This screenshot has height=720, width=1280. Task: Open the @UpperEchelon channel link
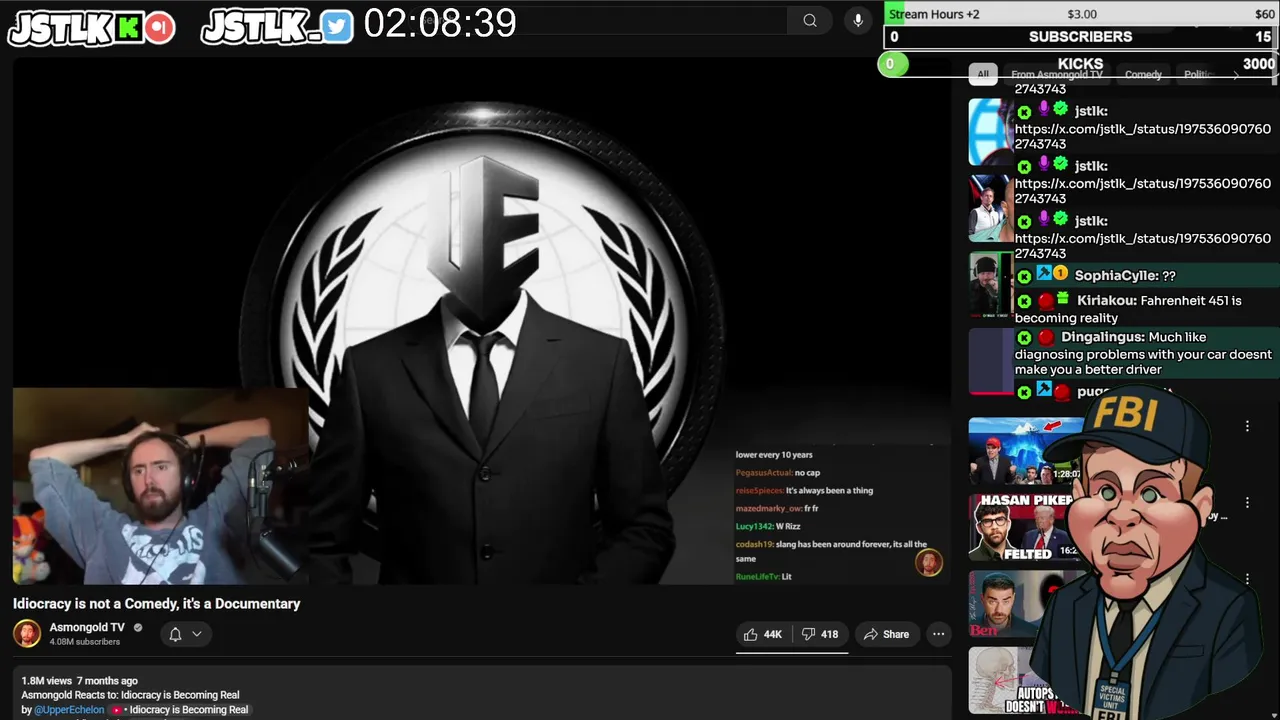tap(69, 710)
